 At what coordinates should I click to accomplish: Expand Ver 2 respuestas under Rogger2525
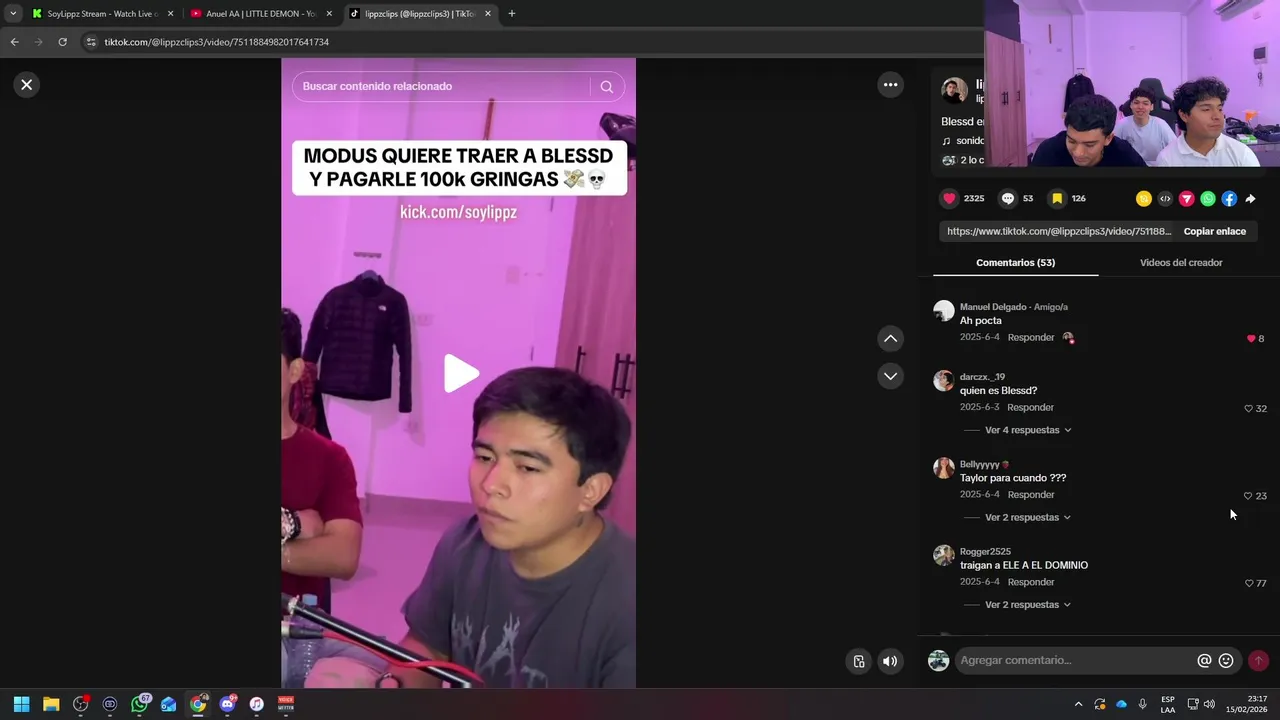1028,604
